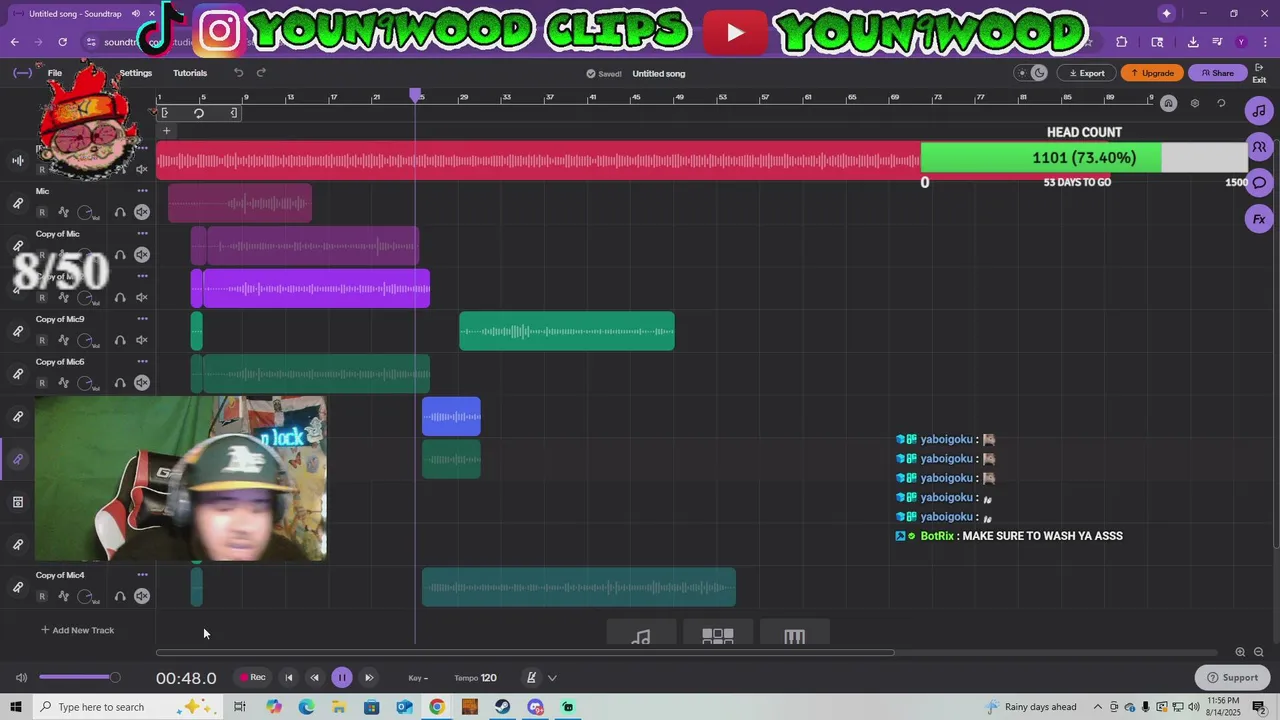Open the File menu
1280x720 pixels.
point(55,73)
